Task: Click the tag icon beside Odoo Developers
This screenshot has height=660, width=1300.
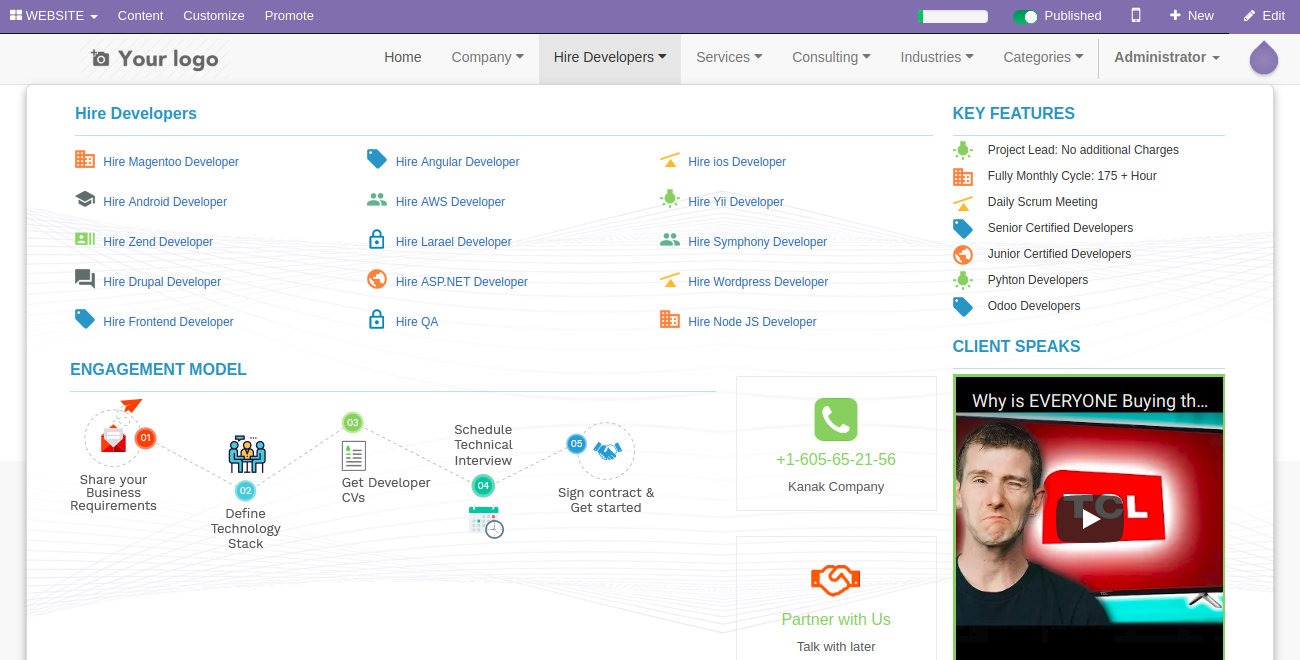Action: click(963, 306)
